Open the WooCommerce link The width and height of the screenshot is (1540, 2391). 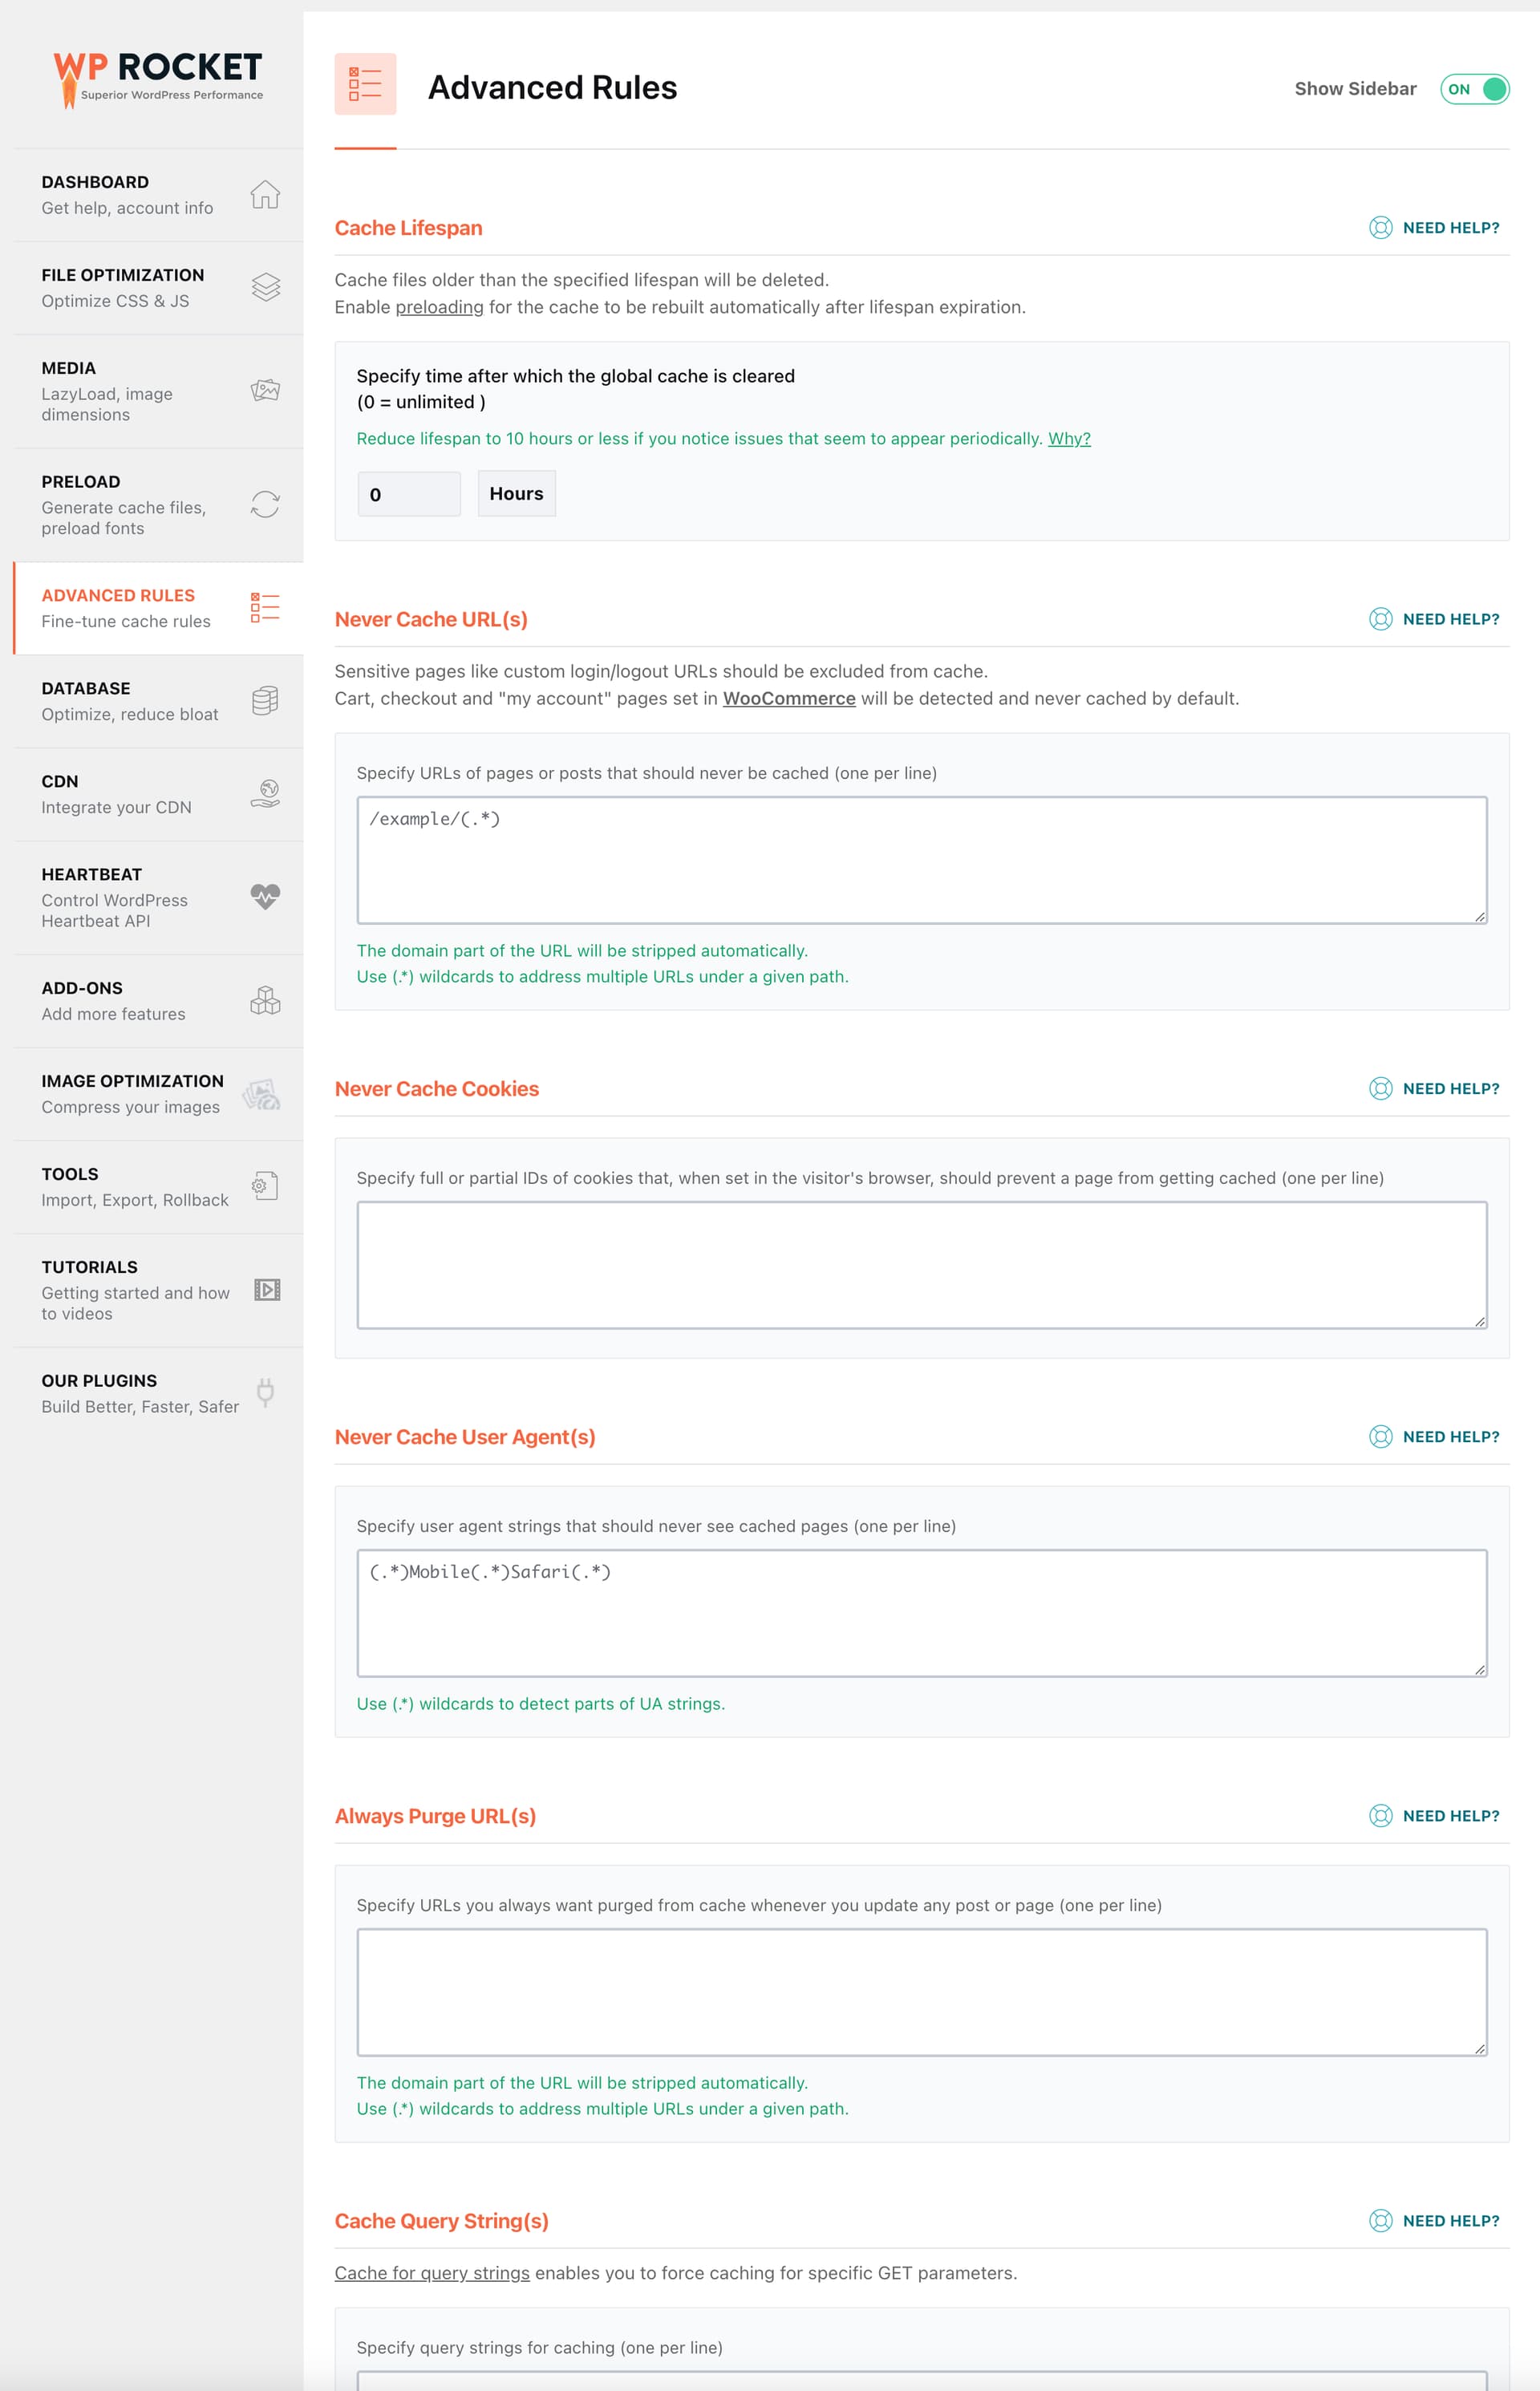[789, 698]
